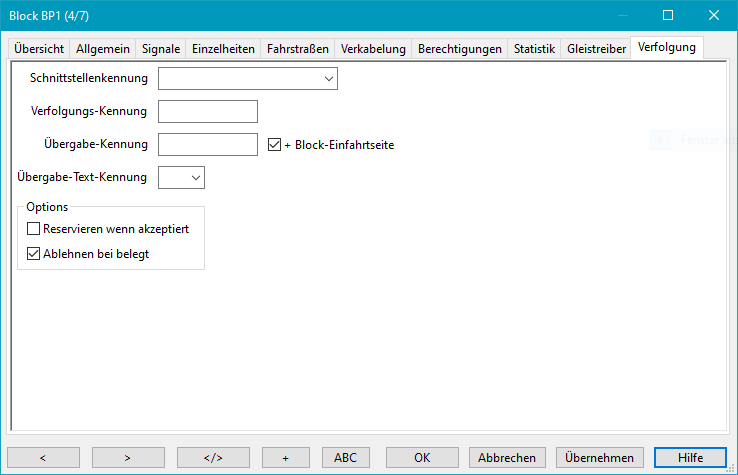
Task: Switch to the Übersicht tab
Action: tap(39, 48)
